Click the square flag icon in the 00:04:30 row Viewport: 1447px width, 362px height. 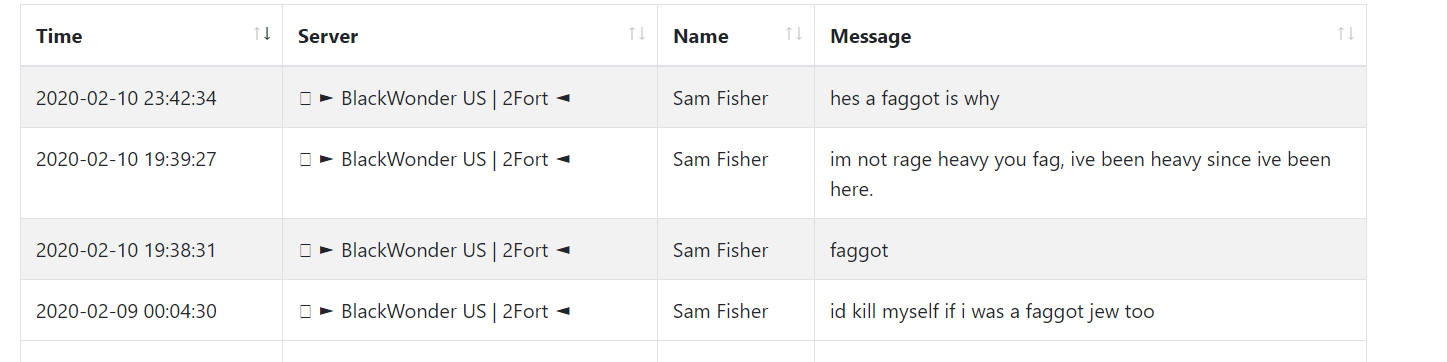pyautogui.click(x=305, y=312)
